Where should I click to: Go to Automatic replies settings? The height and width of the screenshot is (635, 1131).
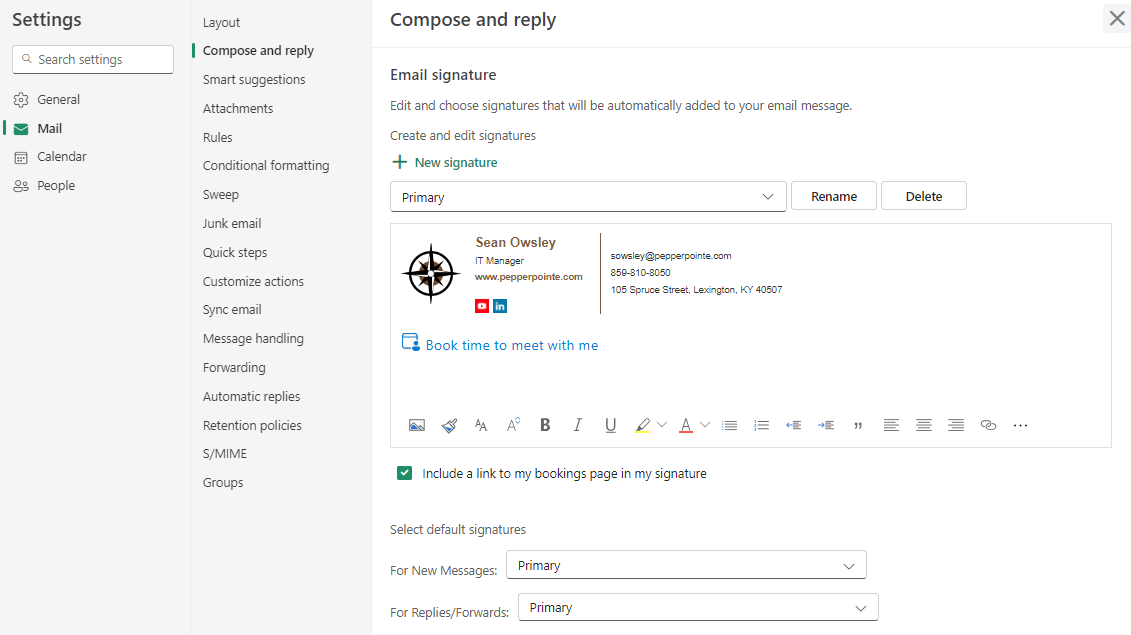[x=251, y=396]
